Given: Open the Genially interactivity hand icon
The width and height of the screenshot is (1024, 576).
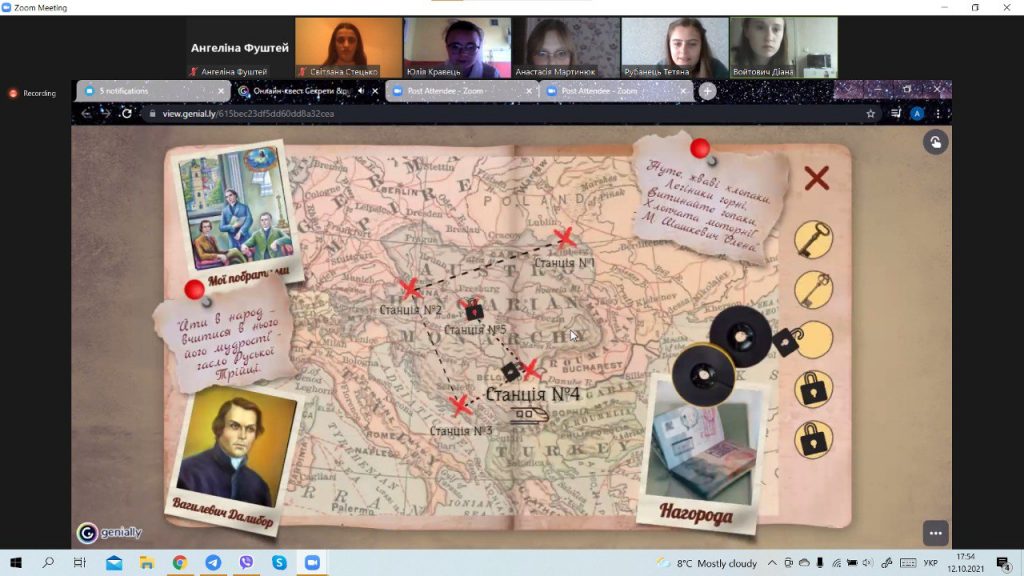Looking at the screenshot, I should coord(935,142).
